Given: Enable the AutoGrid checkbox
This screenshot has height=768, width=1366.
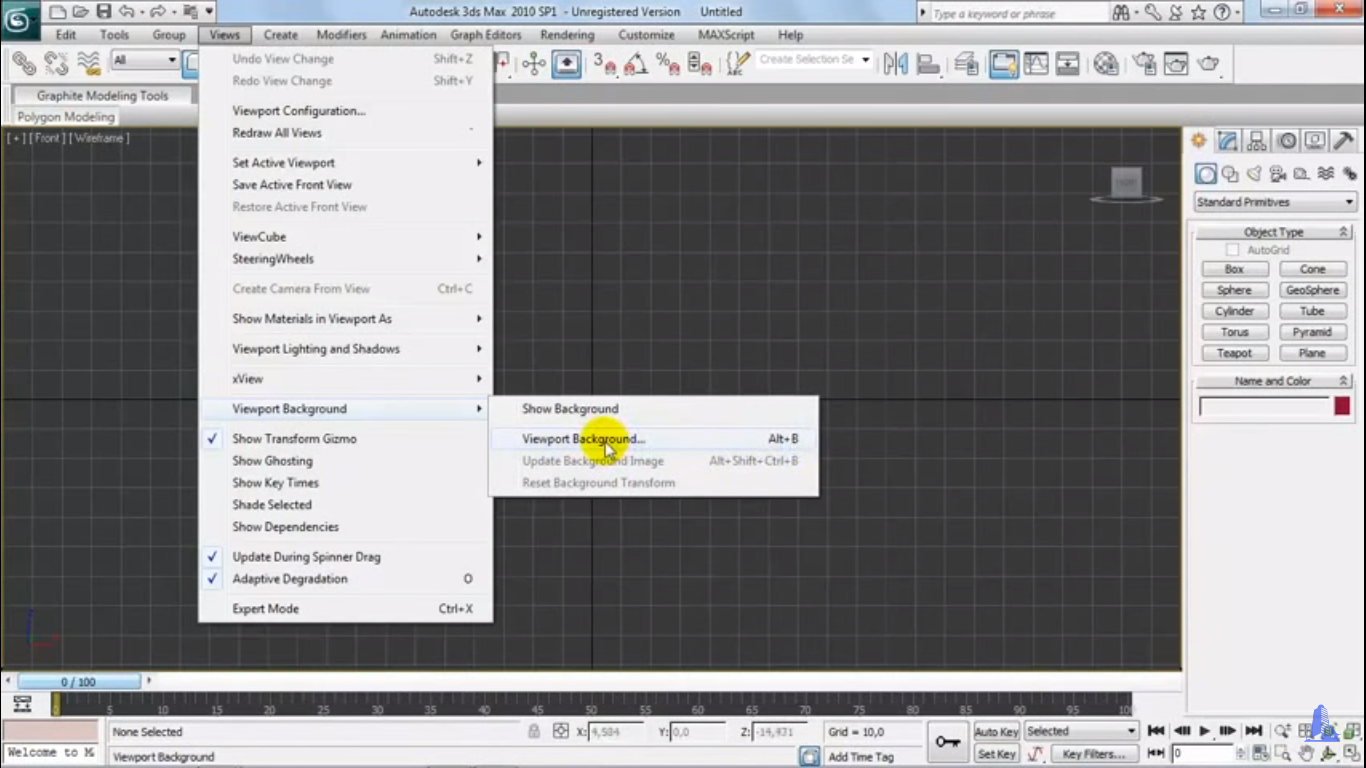Looking at the screenshot, I should [x=1233, y=250].
